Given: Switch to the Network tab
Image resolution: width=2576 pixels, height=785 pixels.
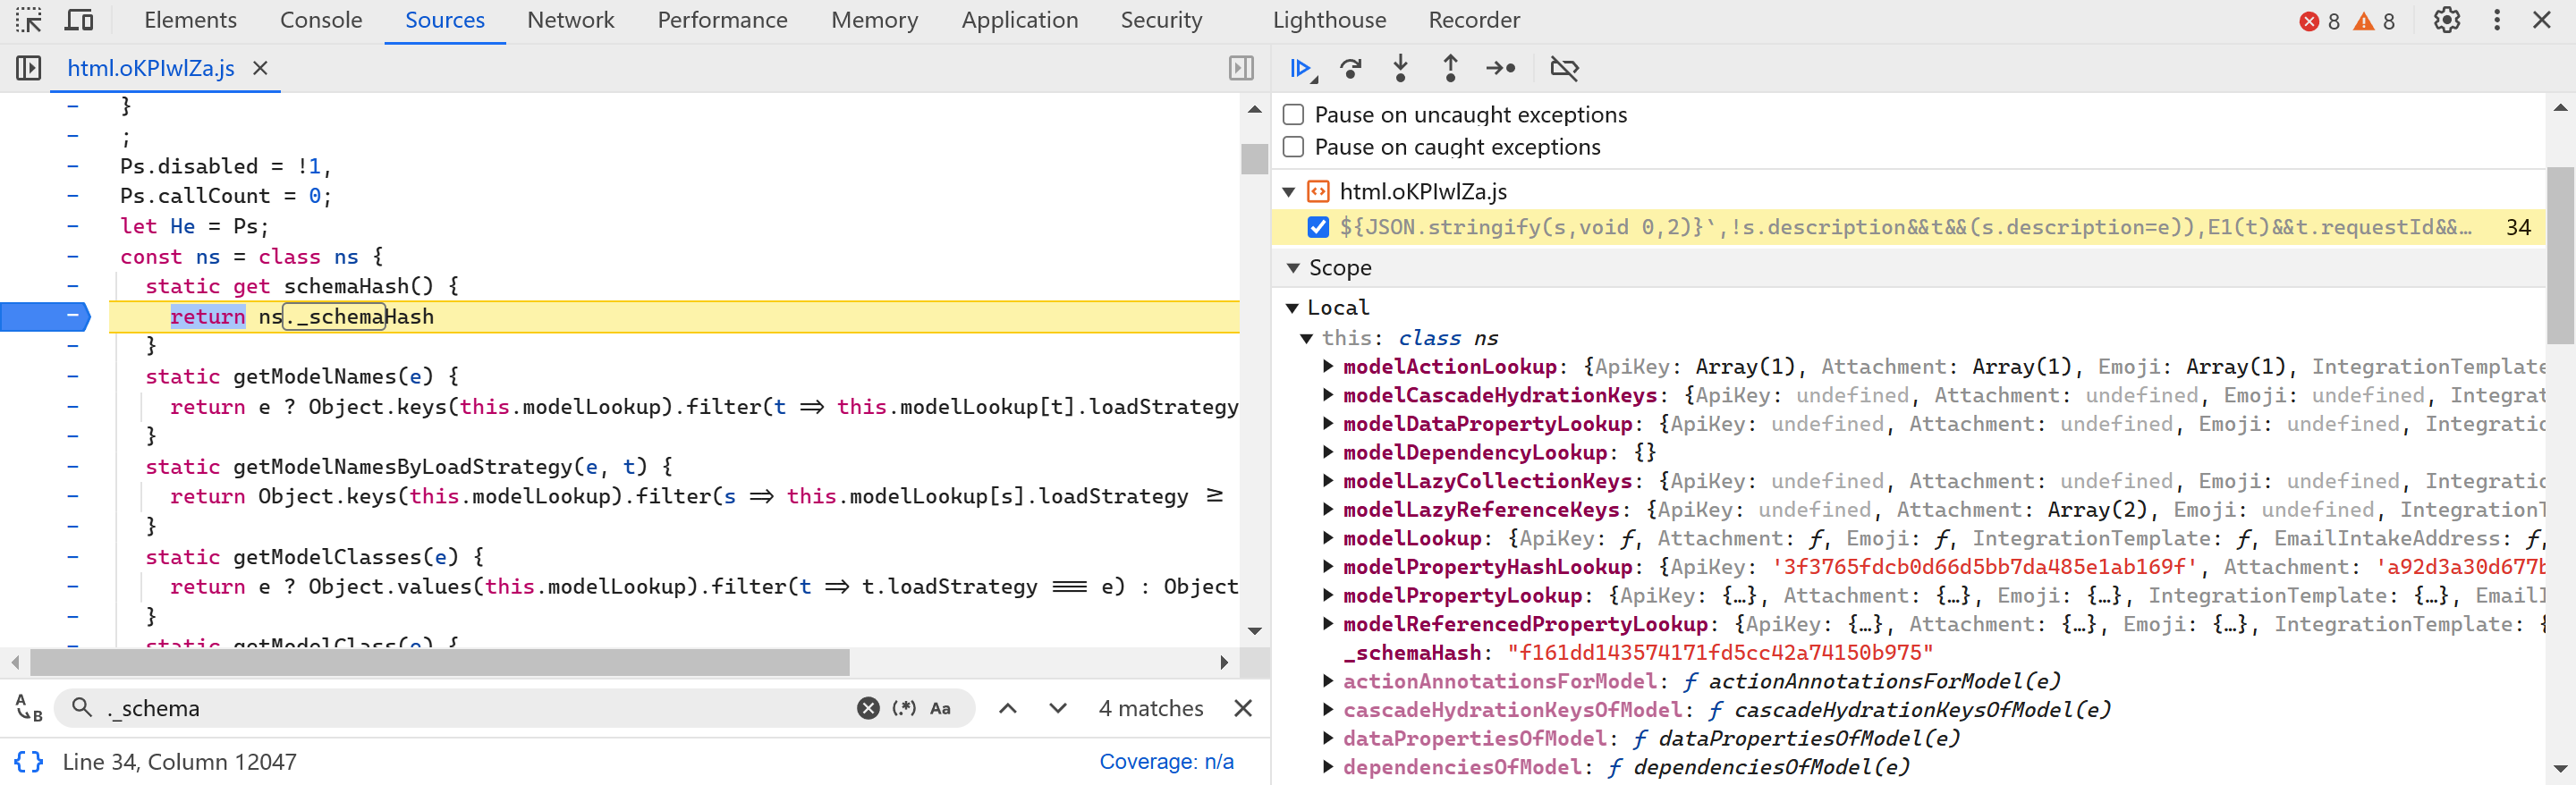Looking at the screenshot, I should click(x=570, y=20).
